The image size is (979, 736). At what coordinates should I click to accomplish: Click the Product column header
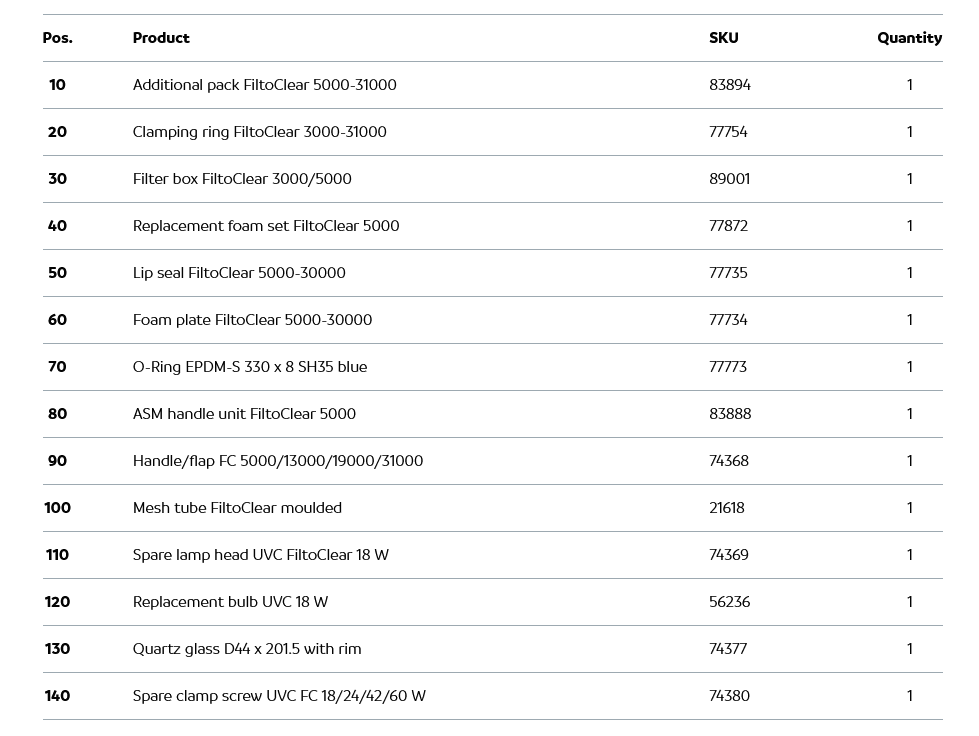pyautogui.click(x=161, y=38)
